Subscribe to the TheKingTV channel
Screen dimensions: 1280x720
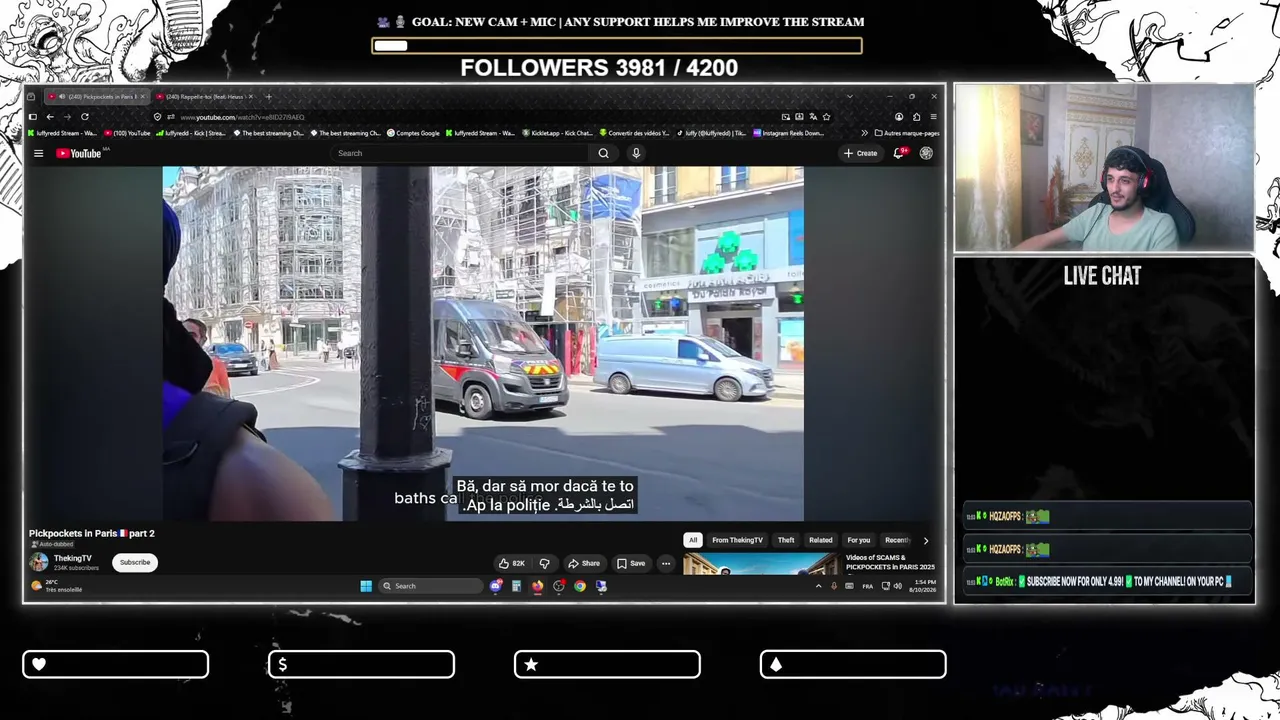(x=135, y=562)
